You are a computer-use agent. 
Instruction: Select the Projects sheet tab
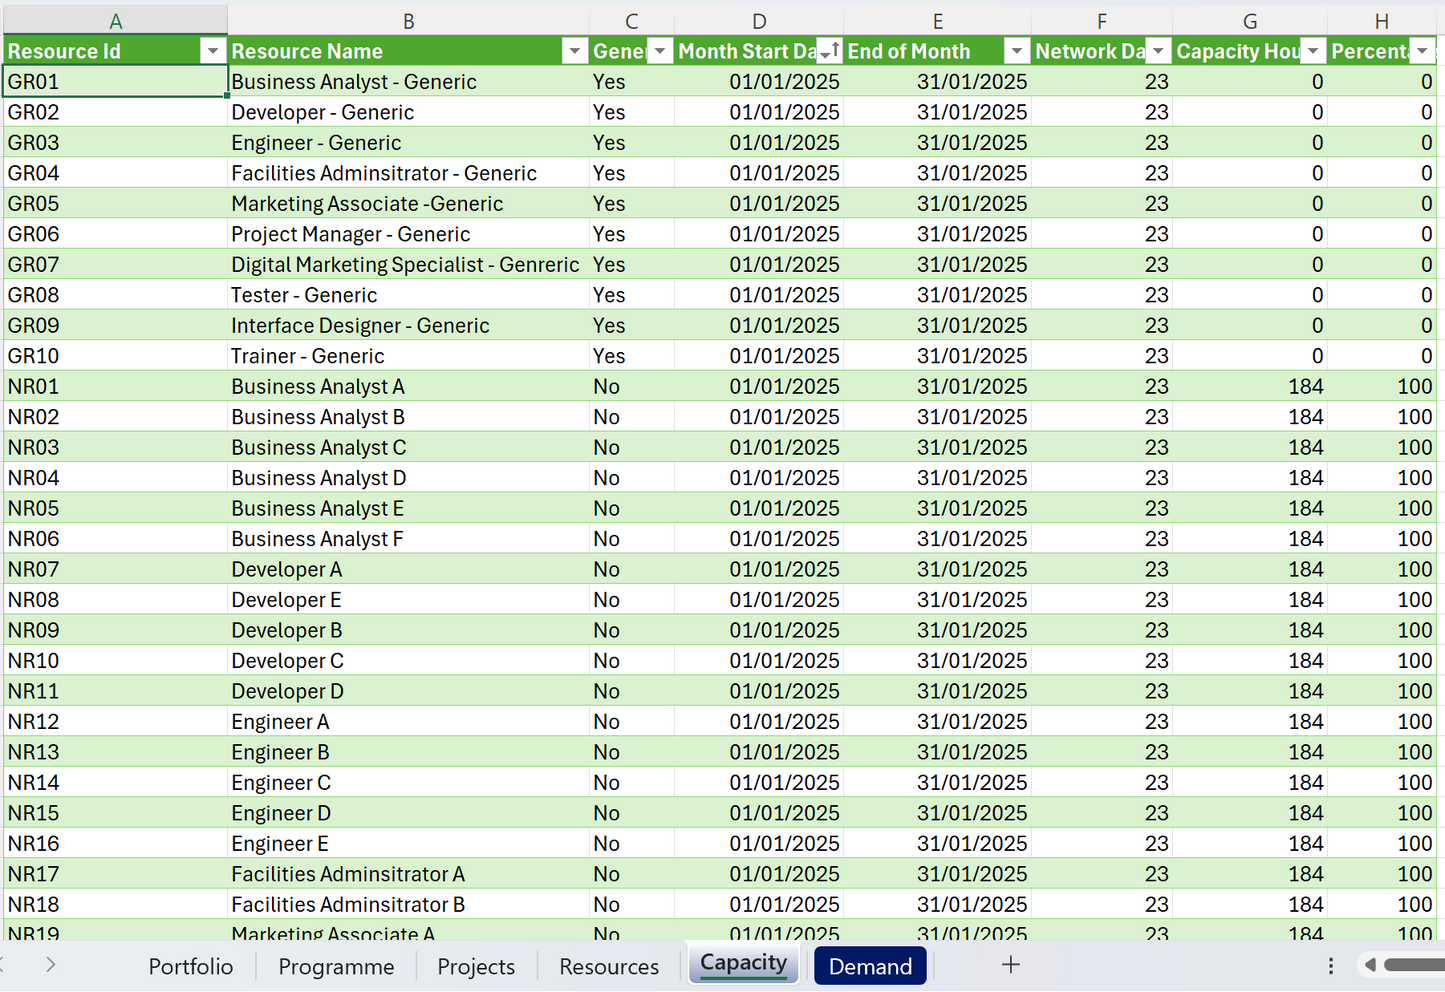coord(476,966)
